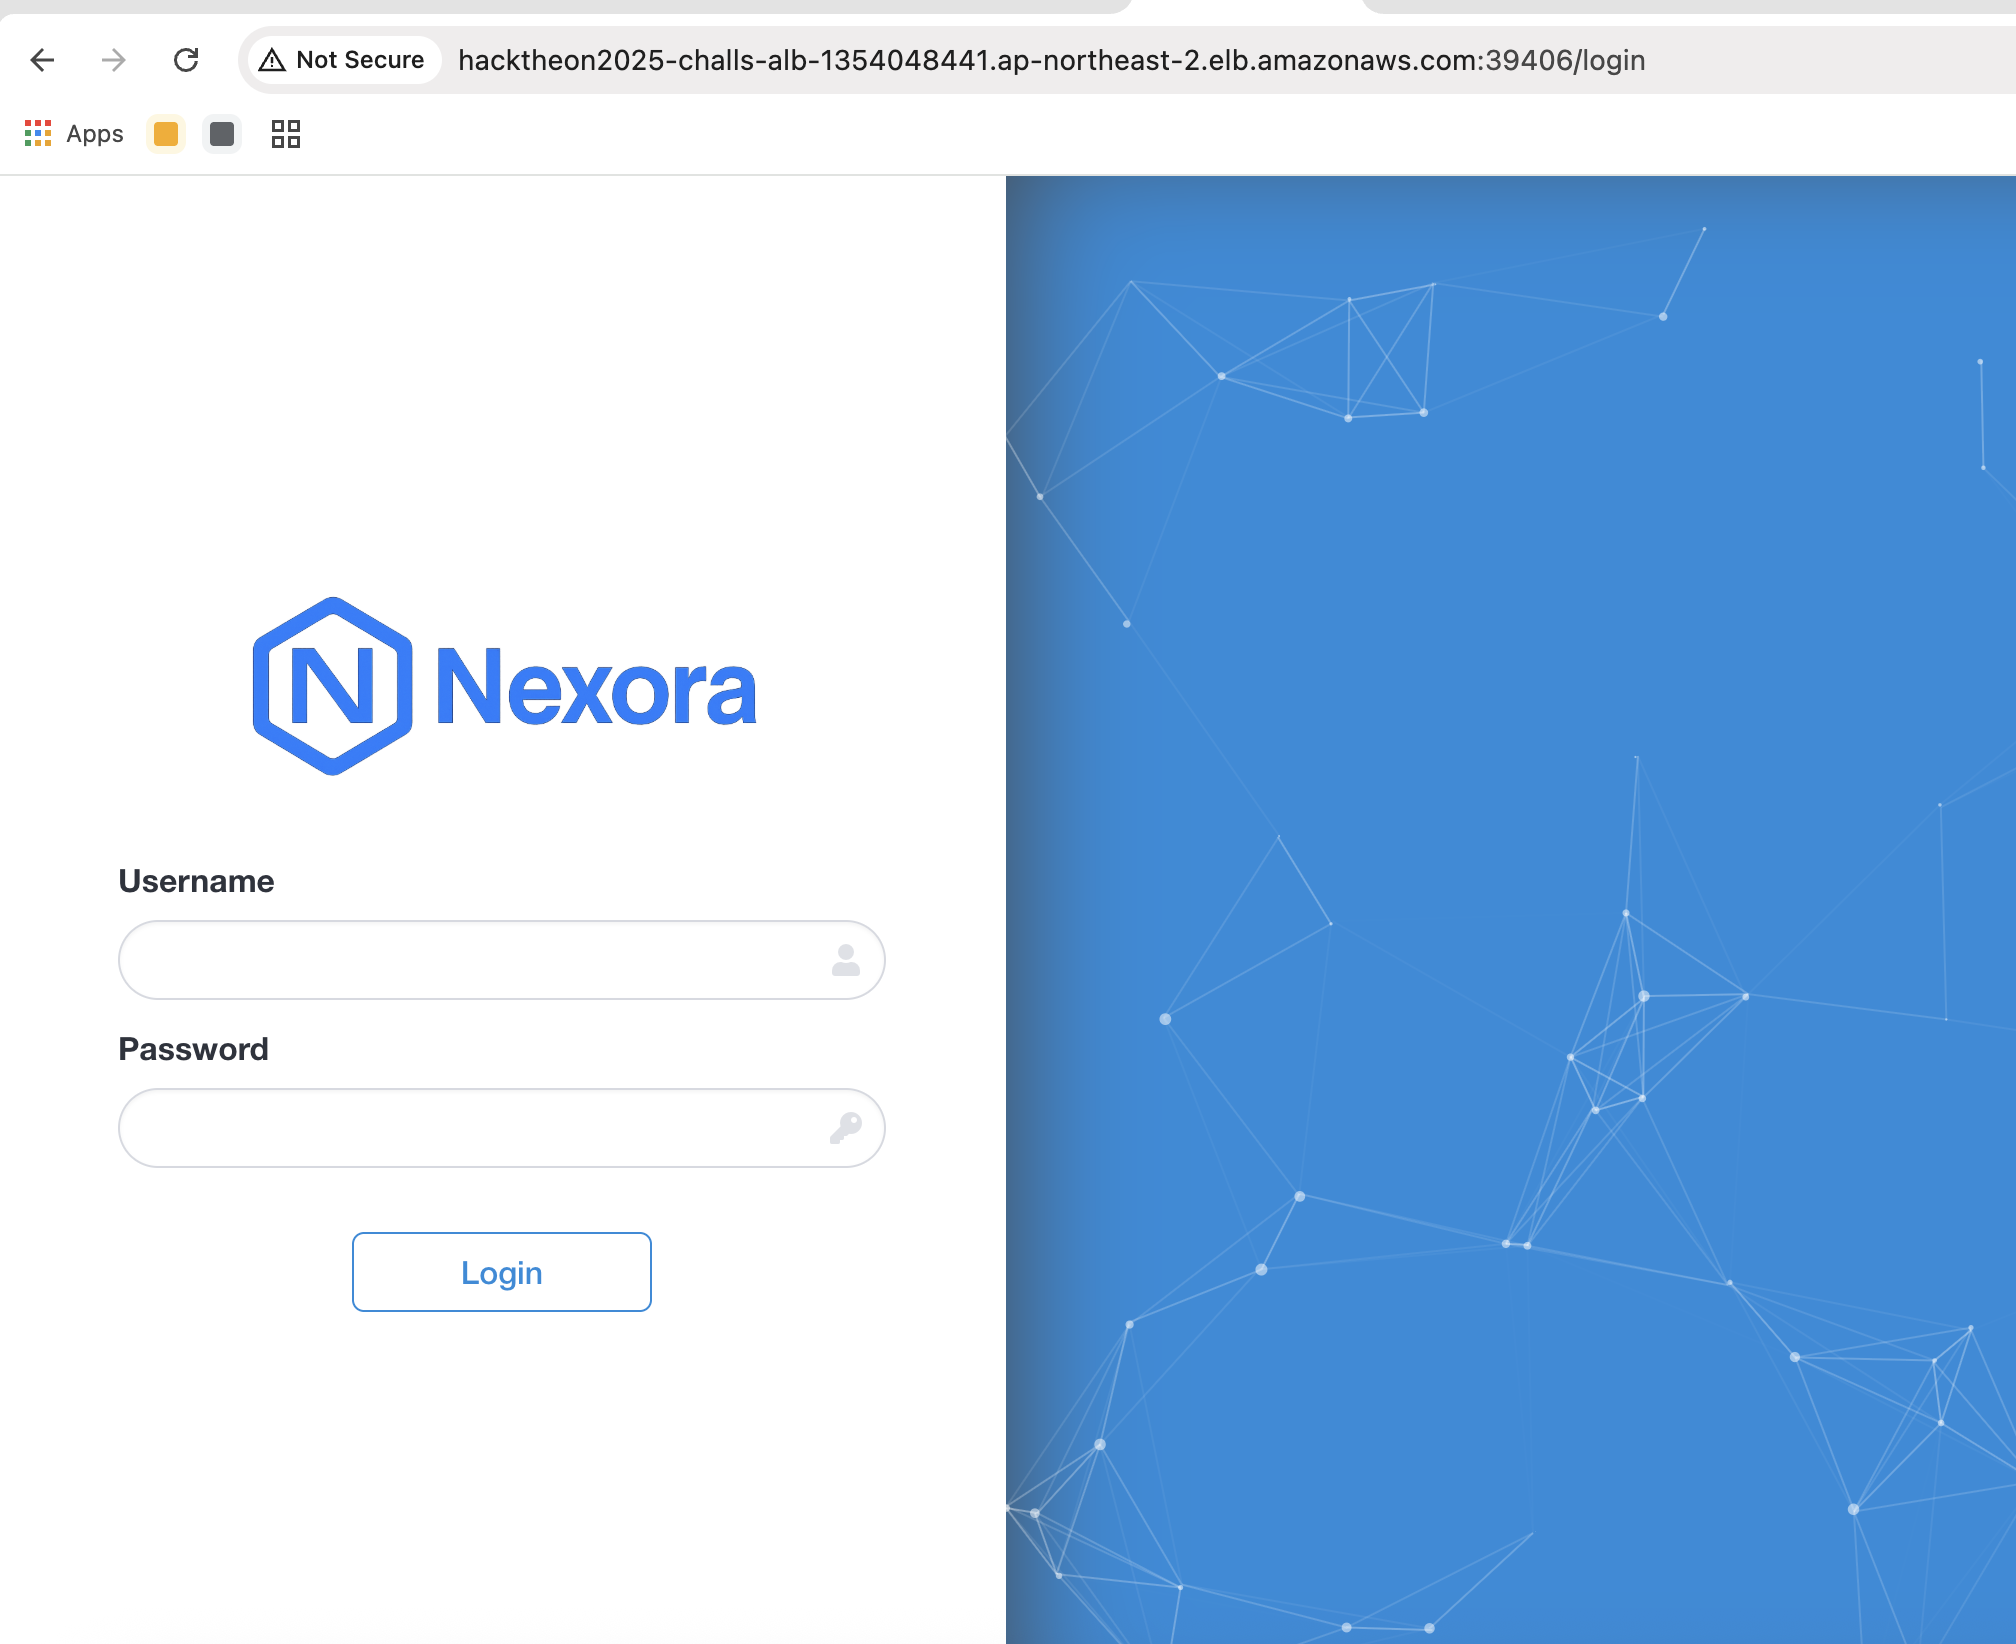The image size is (2016, 1644).
Task: Click the browser forward arrow
Action: point(114,60)
